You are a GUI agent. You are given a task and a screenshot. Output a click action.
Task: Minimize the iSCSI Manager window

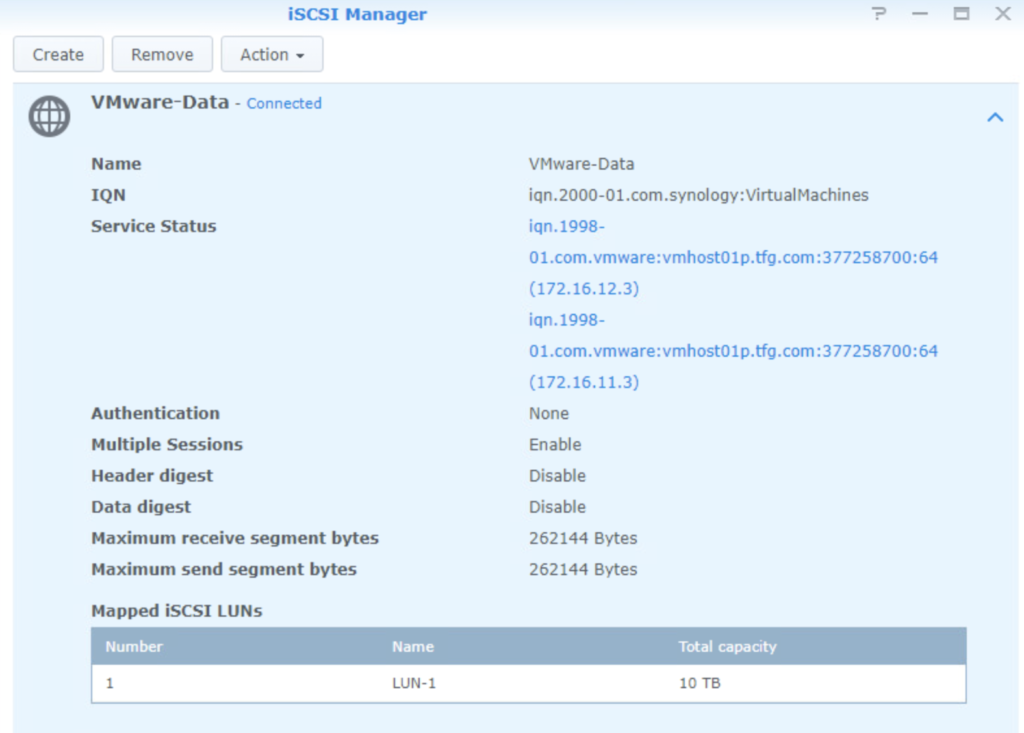(x=920, y=14)
